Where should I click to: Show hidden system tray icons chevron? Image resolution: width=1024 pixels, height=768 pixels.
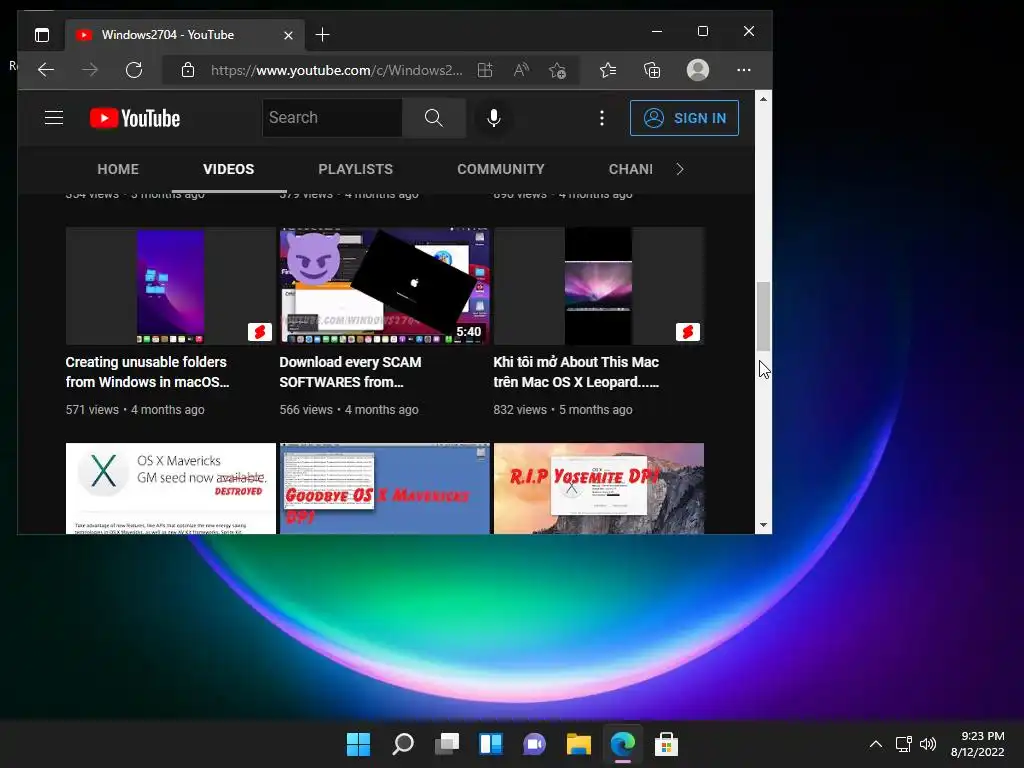876,744
